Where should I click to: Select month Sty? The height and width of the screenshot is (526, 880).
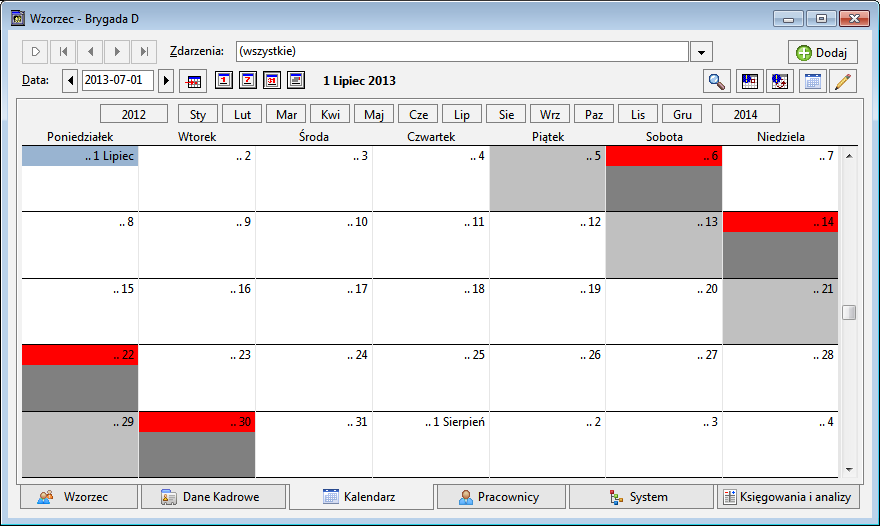click(198, 114)
